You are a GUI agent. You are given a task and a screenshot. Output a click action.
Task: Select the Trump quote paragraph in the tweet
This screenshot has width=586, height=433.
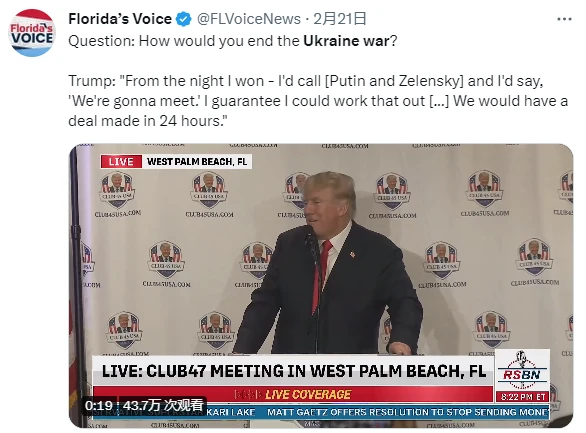318,101
